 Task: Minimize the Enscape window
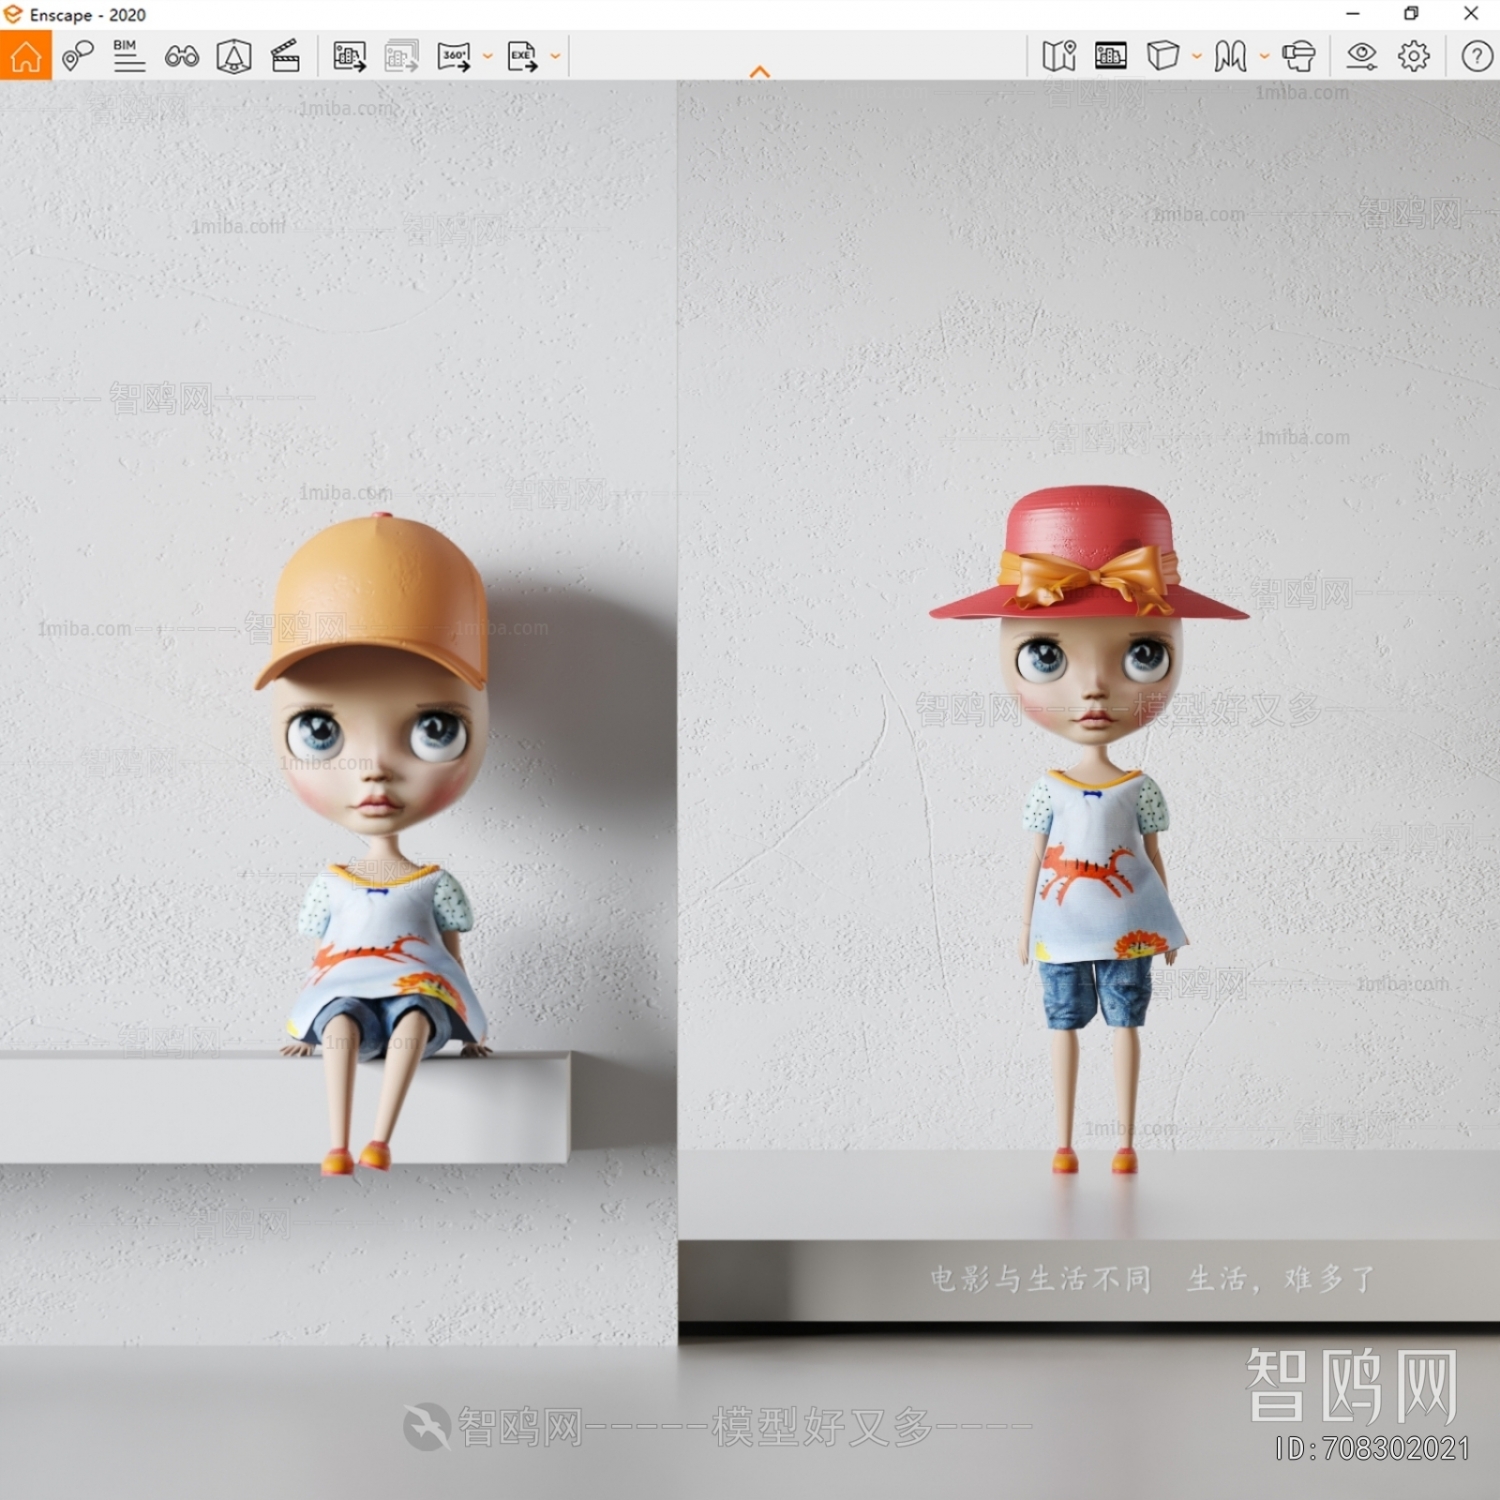tap(1353, 14)
